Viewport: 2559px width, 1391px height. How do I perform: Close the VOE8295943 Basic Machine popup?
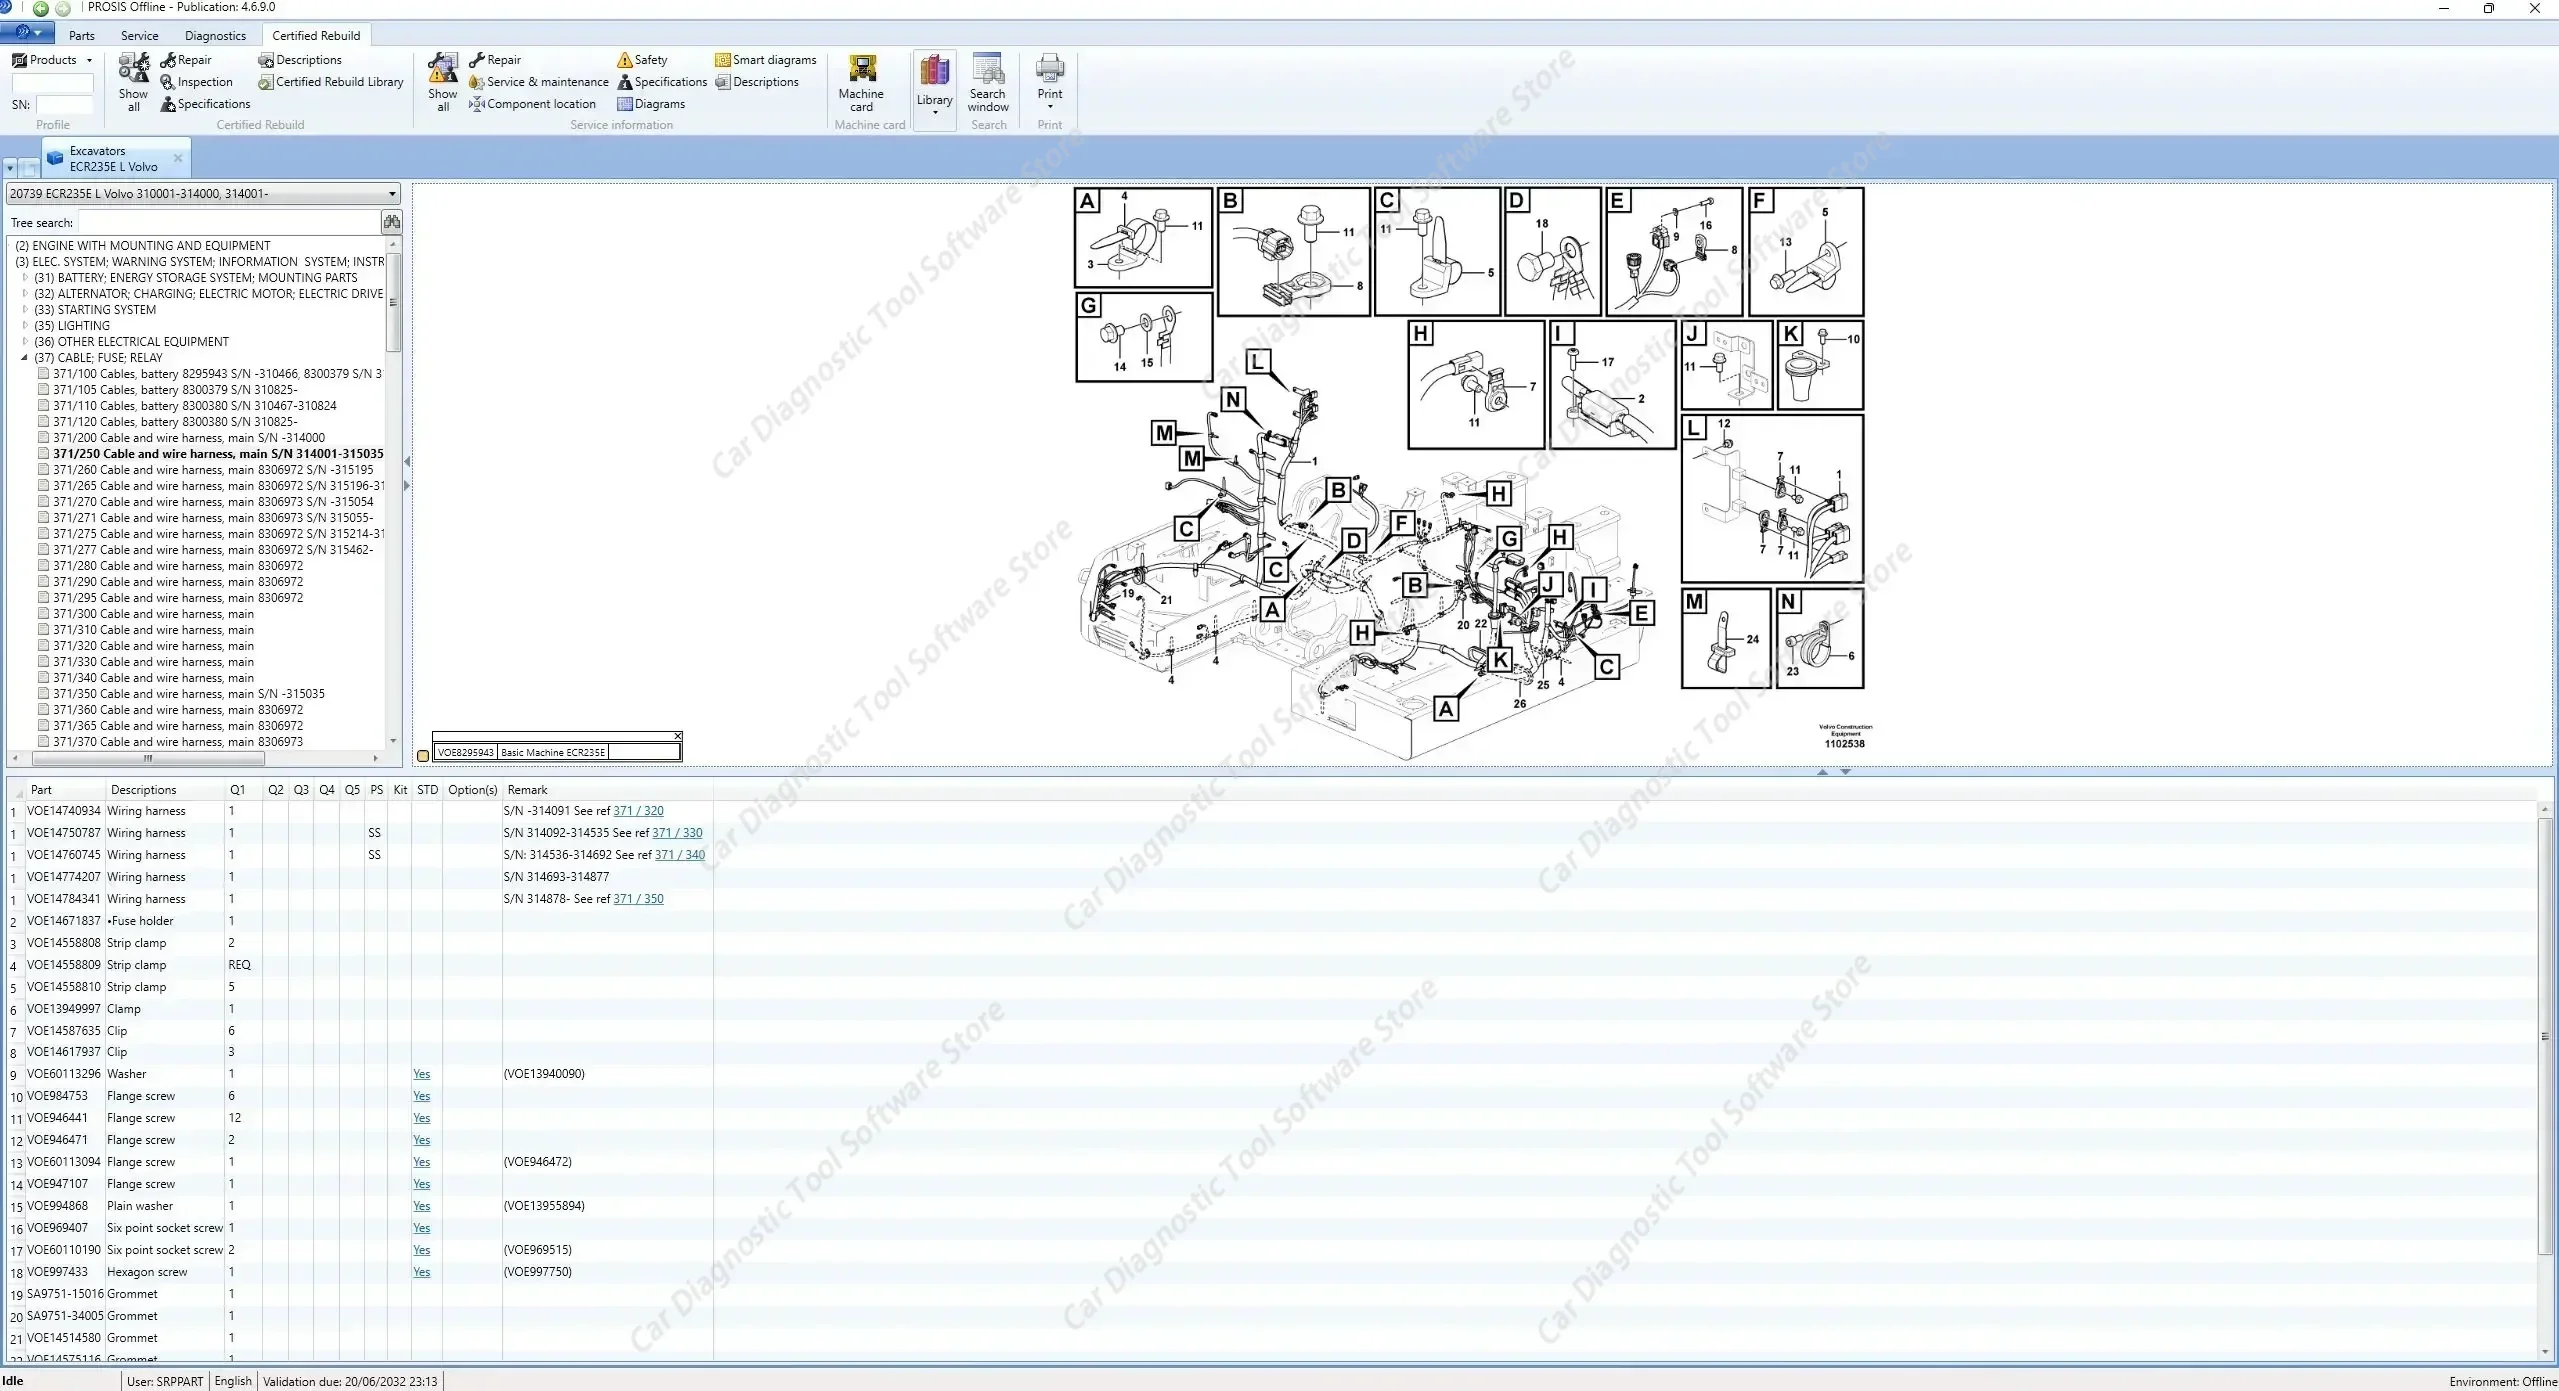tap(677, 736)
